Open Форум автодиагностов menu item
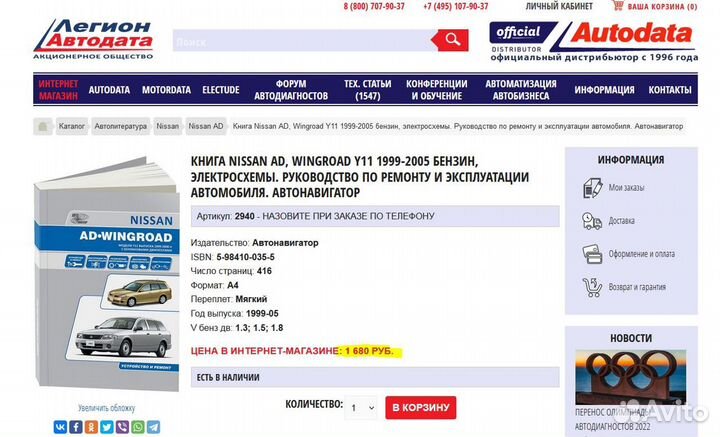This screenshot has height=437, width=720. (x=291, y=90)
